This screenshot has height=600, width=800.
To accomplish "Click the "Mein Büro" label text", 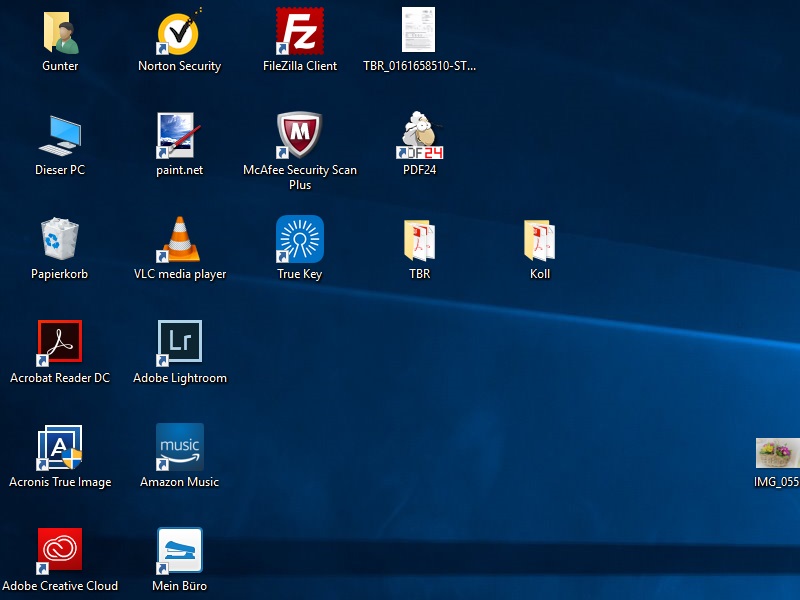I will [180, 586].
